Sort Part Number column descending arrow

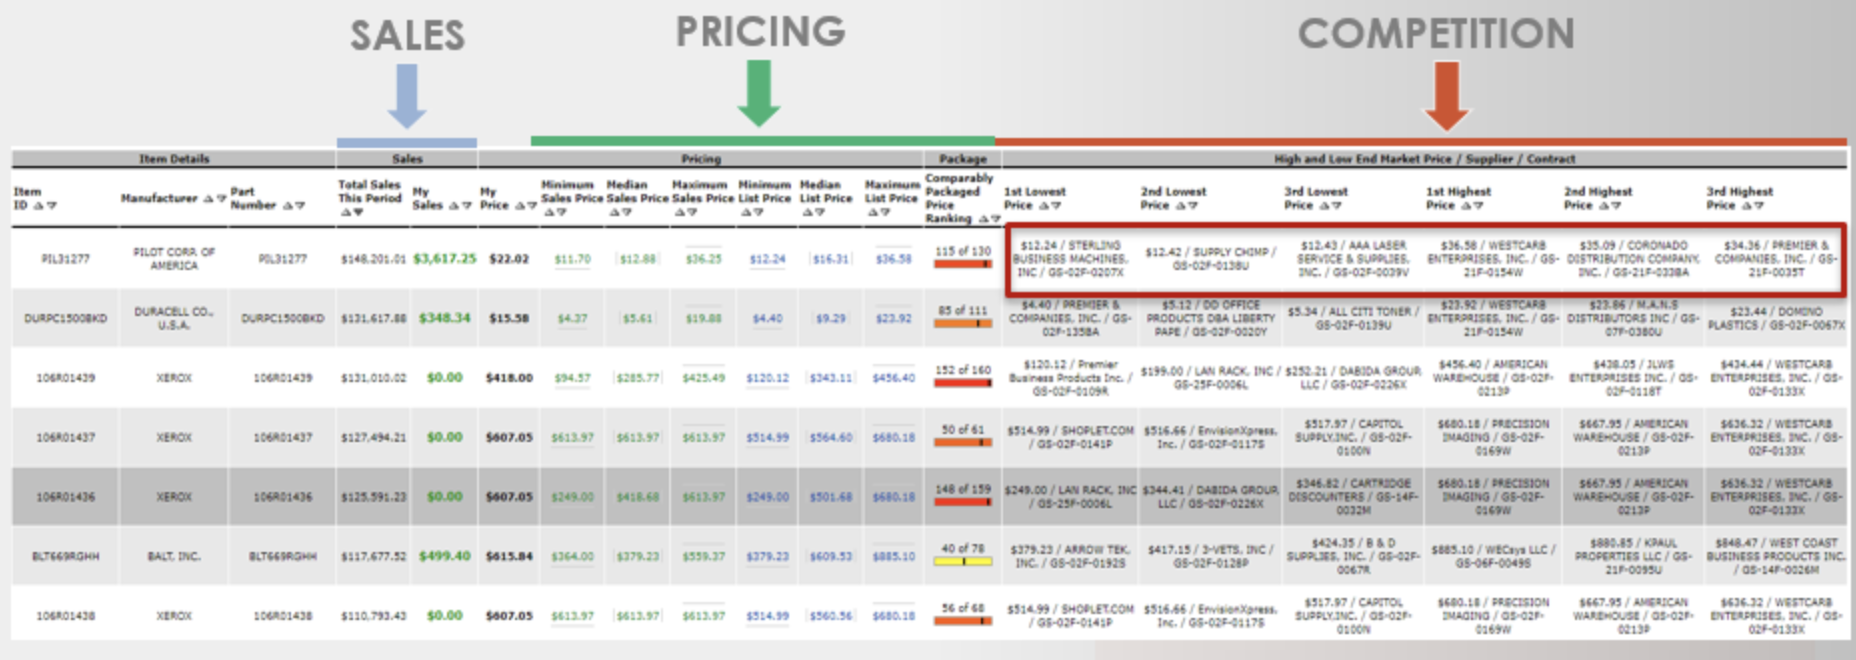tap(299, 206)
